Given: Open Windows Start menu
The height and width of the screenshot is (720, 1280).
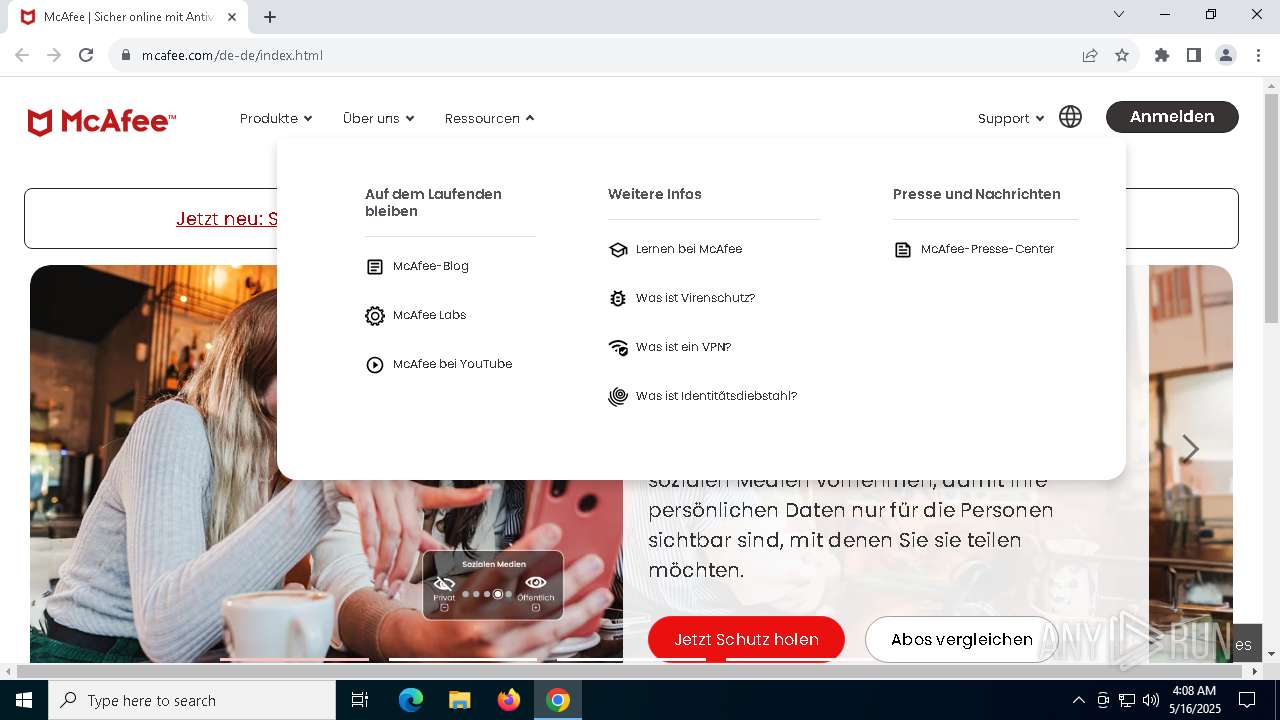Looking at the screenshot, I should point(24,700).
